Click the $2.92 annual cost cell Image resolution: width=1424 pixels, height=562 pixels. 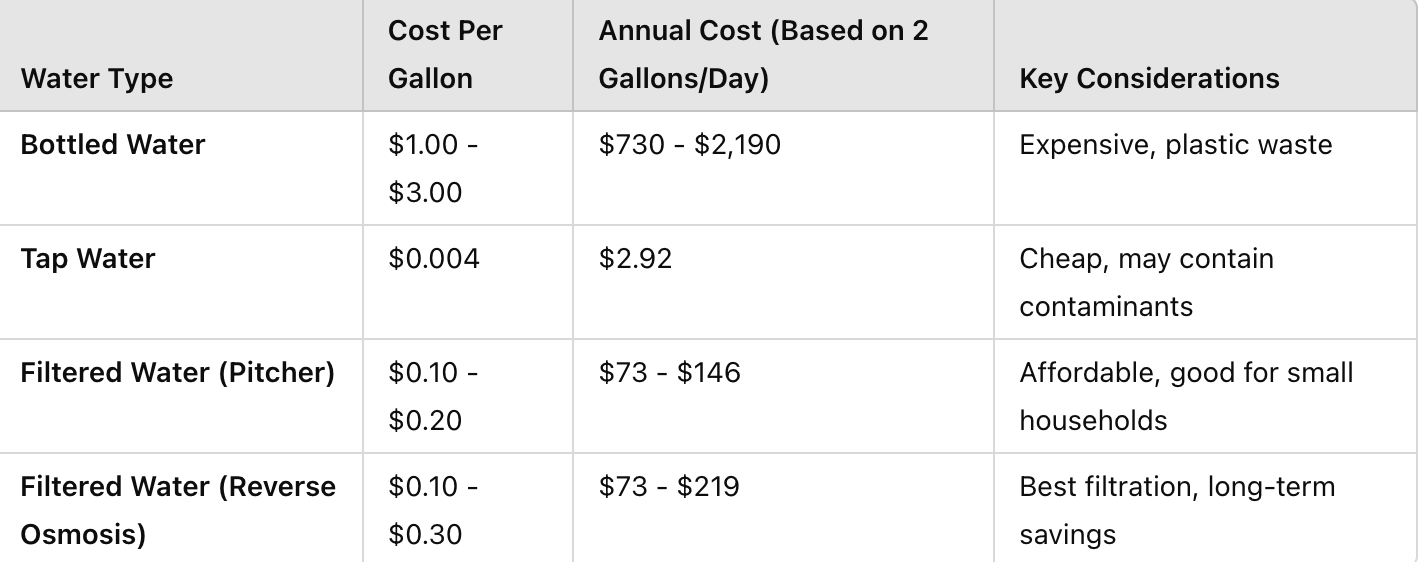pos(635,259)
